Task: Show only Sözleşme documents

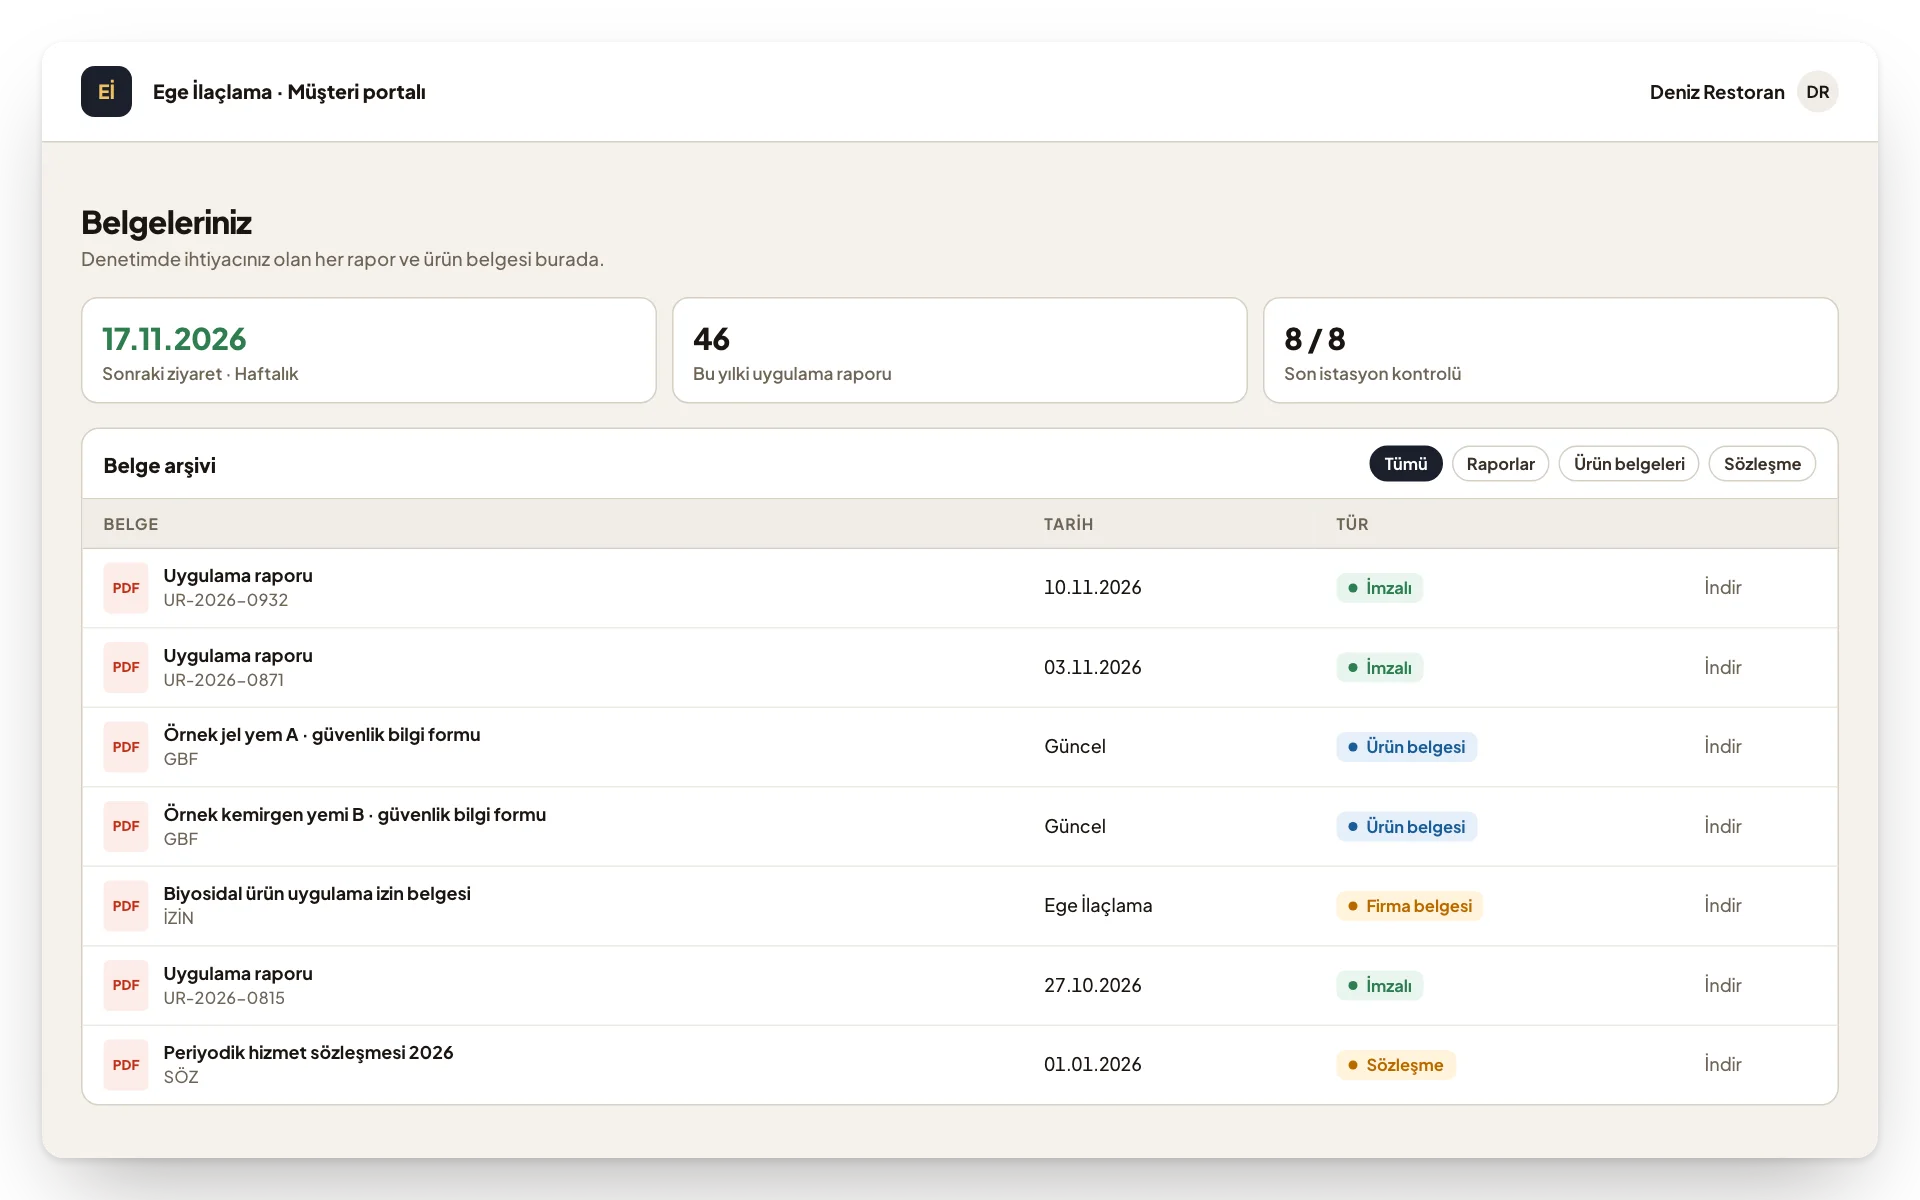Action: (x=1762, y=464)
